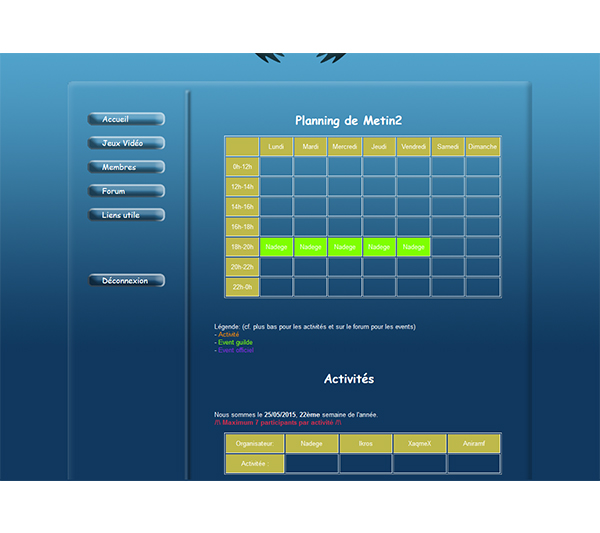
Task: Select the XaqmeX organizer cell
Action: (420, 443)
